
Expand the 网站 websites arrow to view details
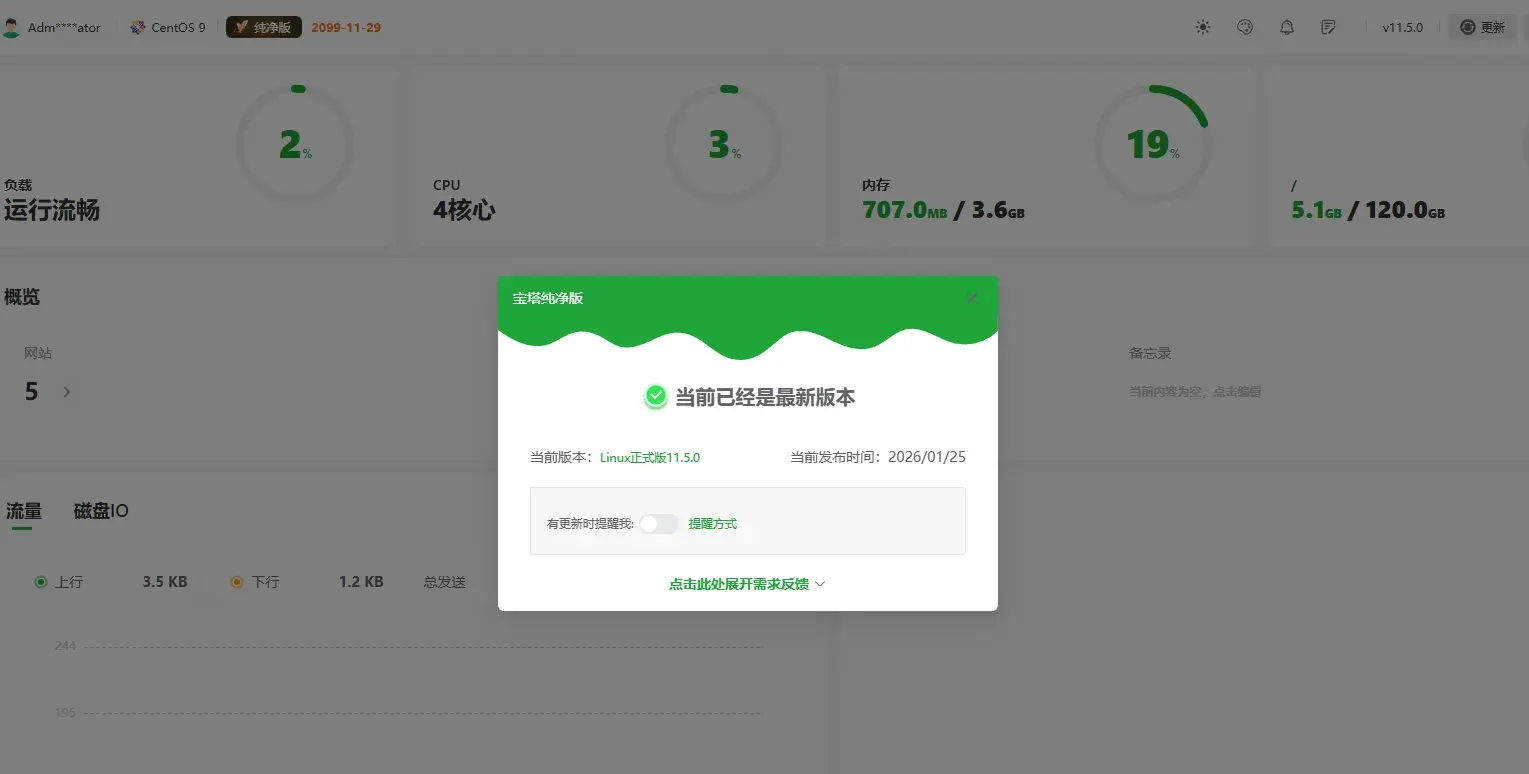66,392
